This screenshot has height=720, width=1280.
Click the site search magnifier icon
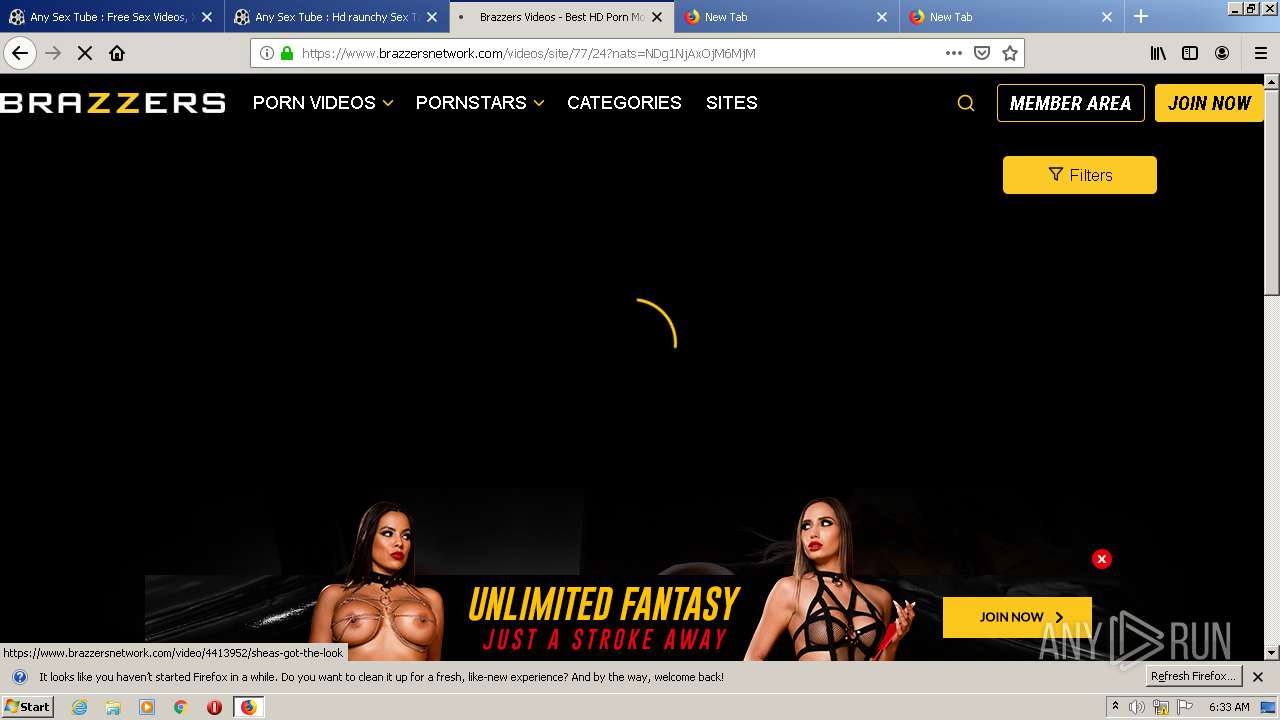coord(966,103)
